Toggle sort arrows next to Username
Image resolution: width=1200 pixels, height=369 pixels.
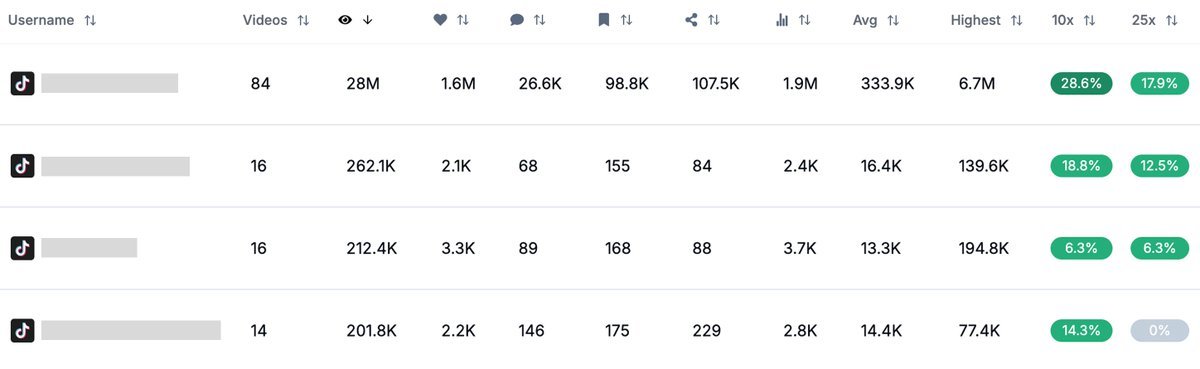tap(90, 20)
